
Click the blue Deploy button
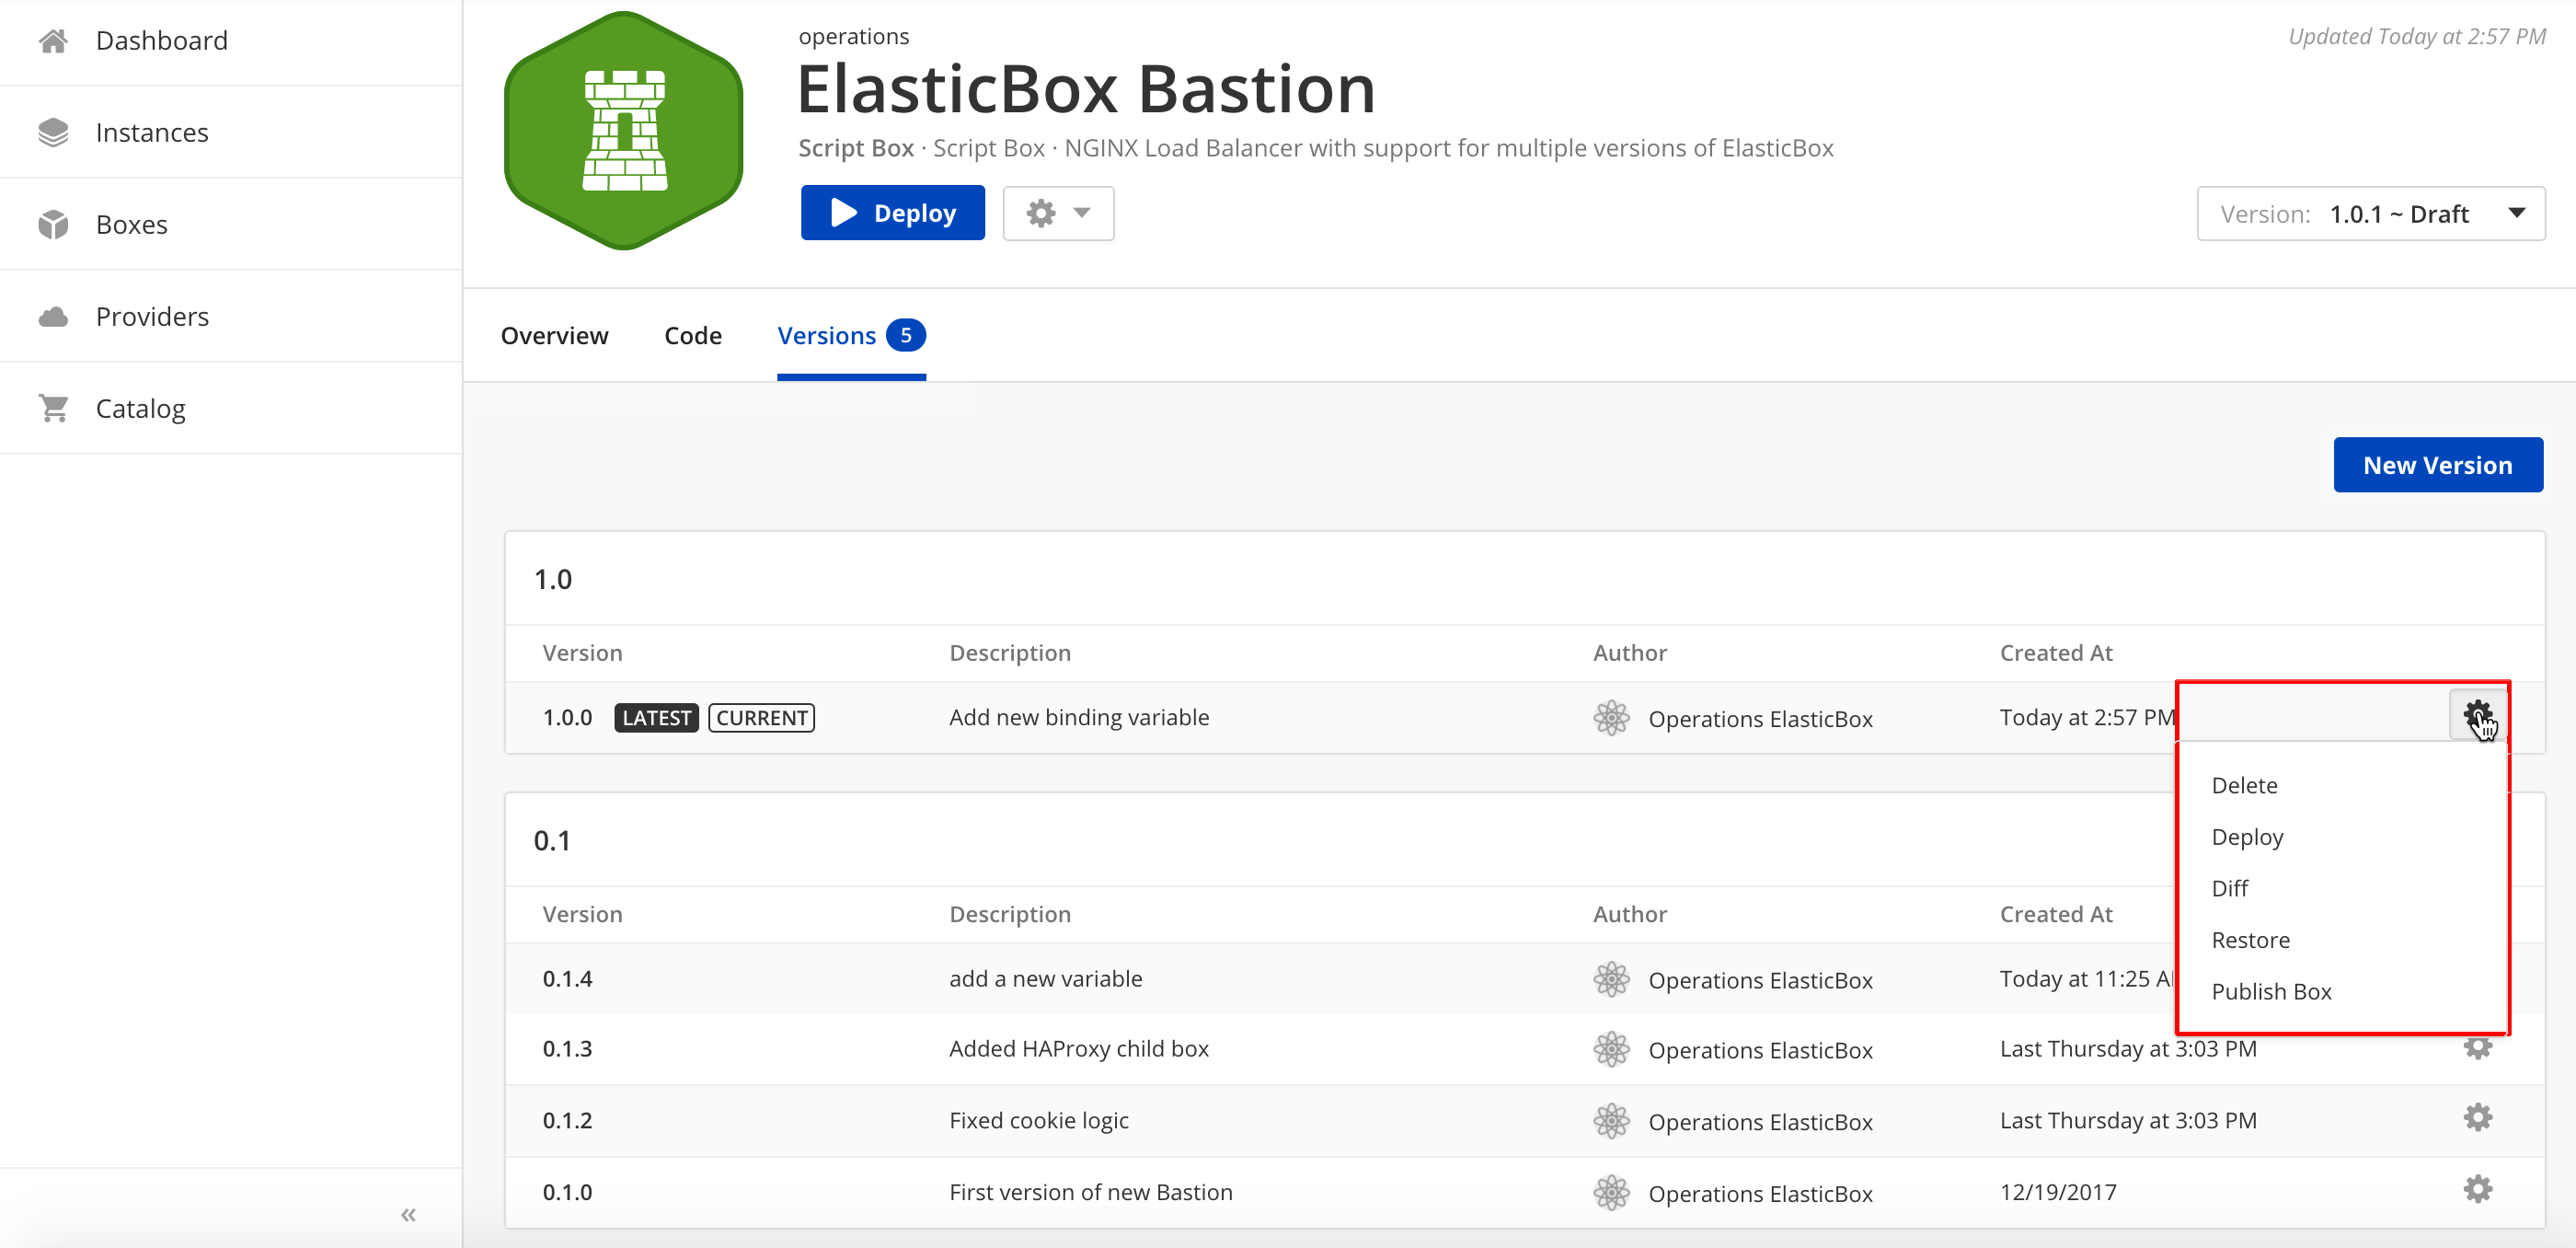point(892,212)
